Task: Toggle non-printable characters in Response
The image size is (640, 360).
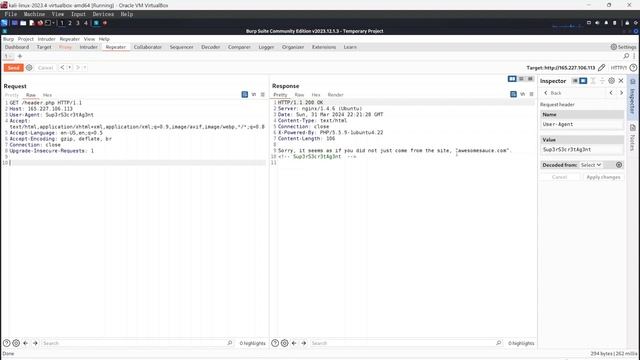Action: (x=522, y=94)
